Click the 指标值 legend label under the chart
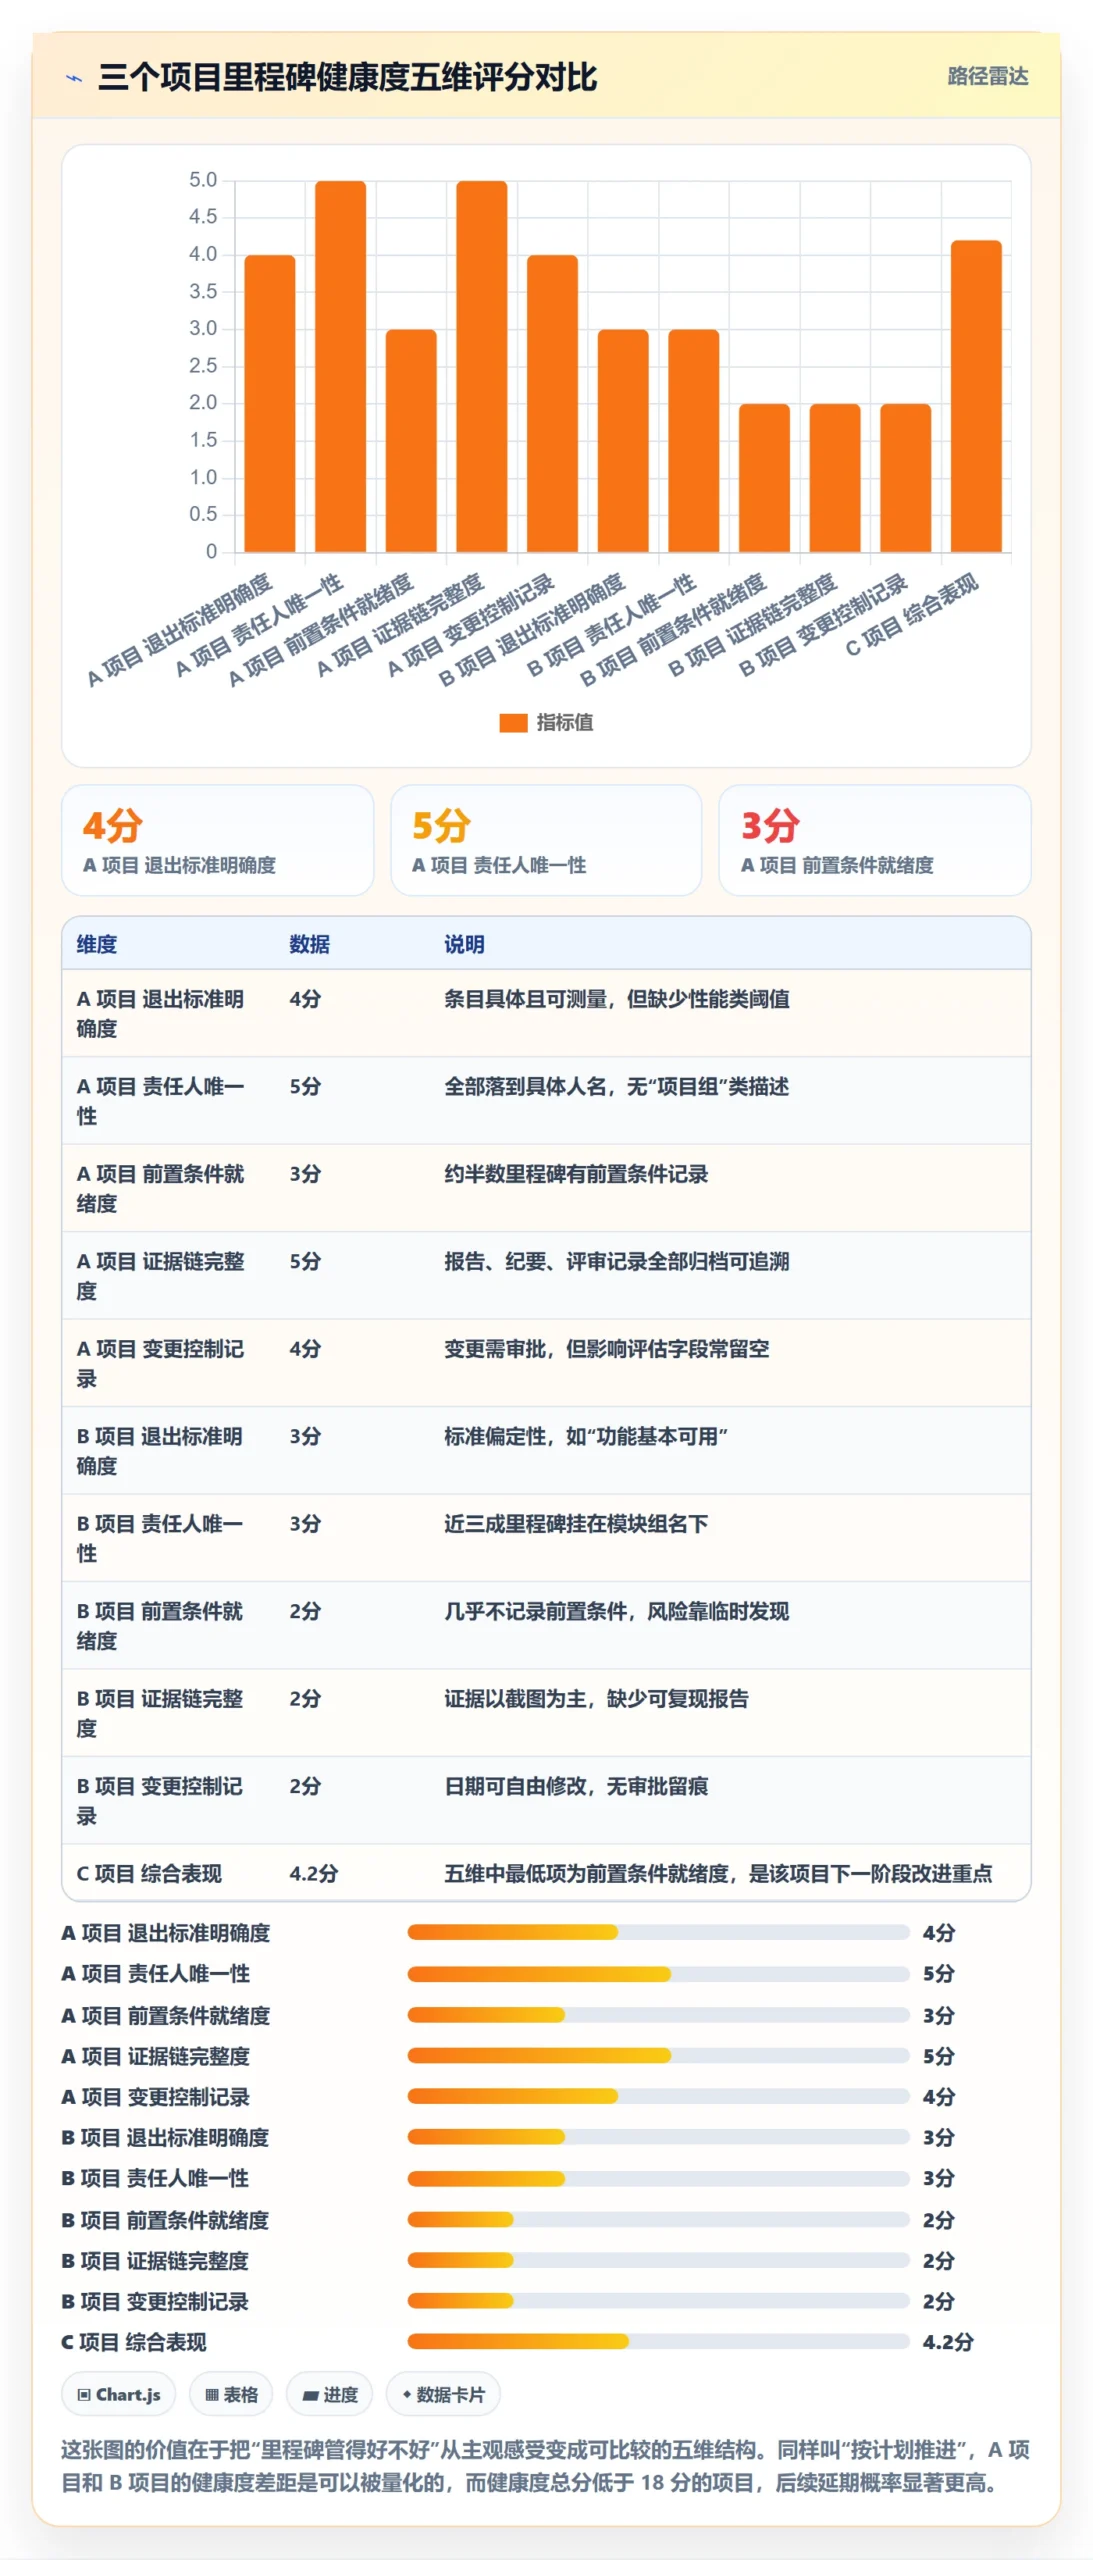This screenshot has height=2560, width=1093. click(x=565, y=722)
